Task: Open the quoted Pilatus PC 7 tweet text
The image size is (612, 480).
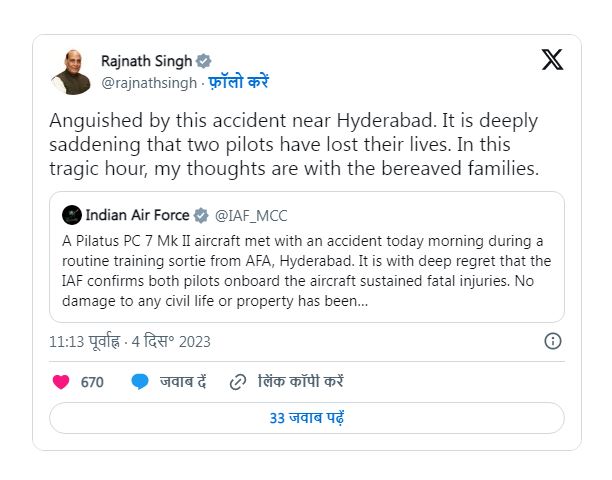Action: [x=306, y=270]
